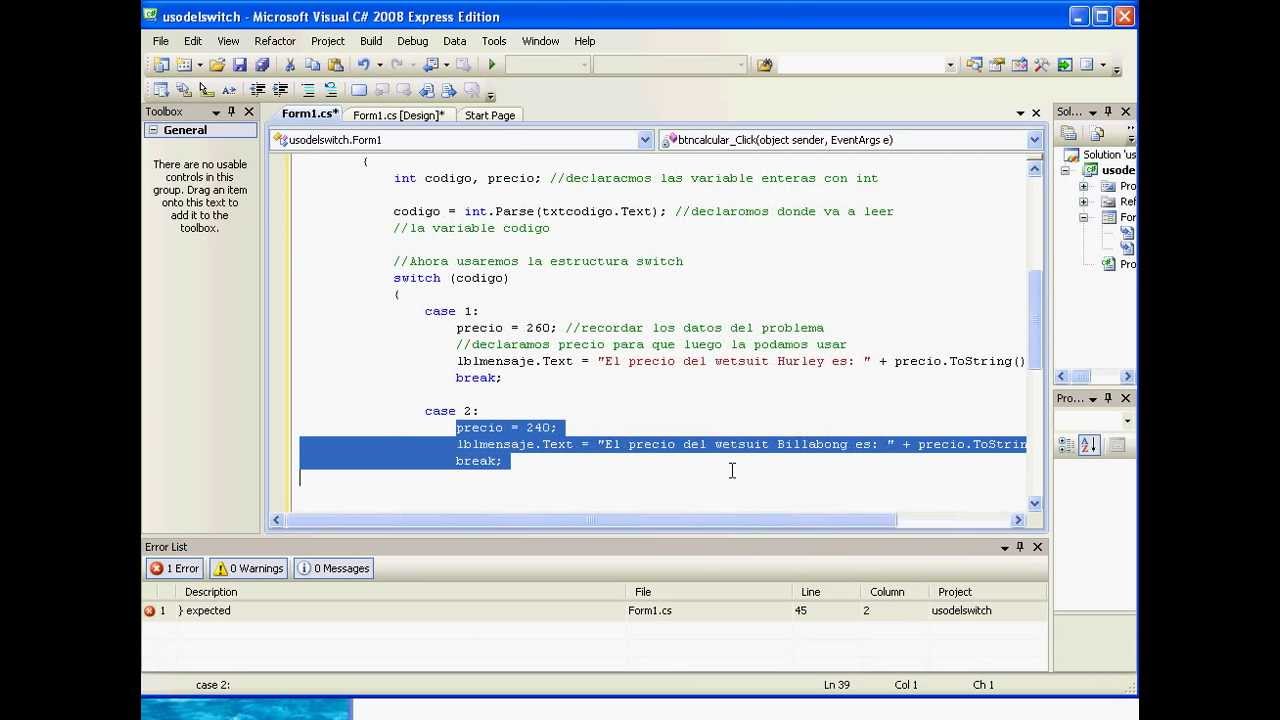Collapse the General toolbox group
Screen dimensions: 1280x720
point(154,130)
